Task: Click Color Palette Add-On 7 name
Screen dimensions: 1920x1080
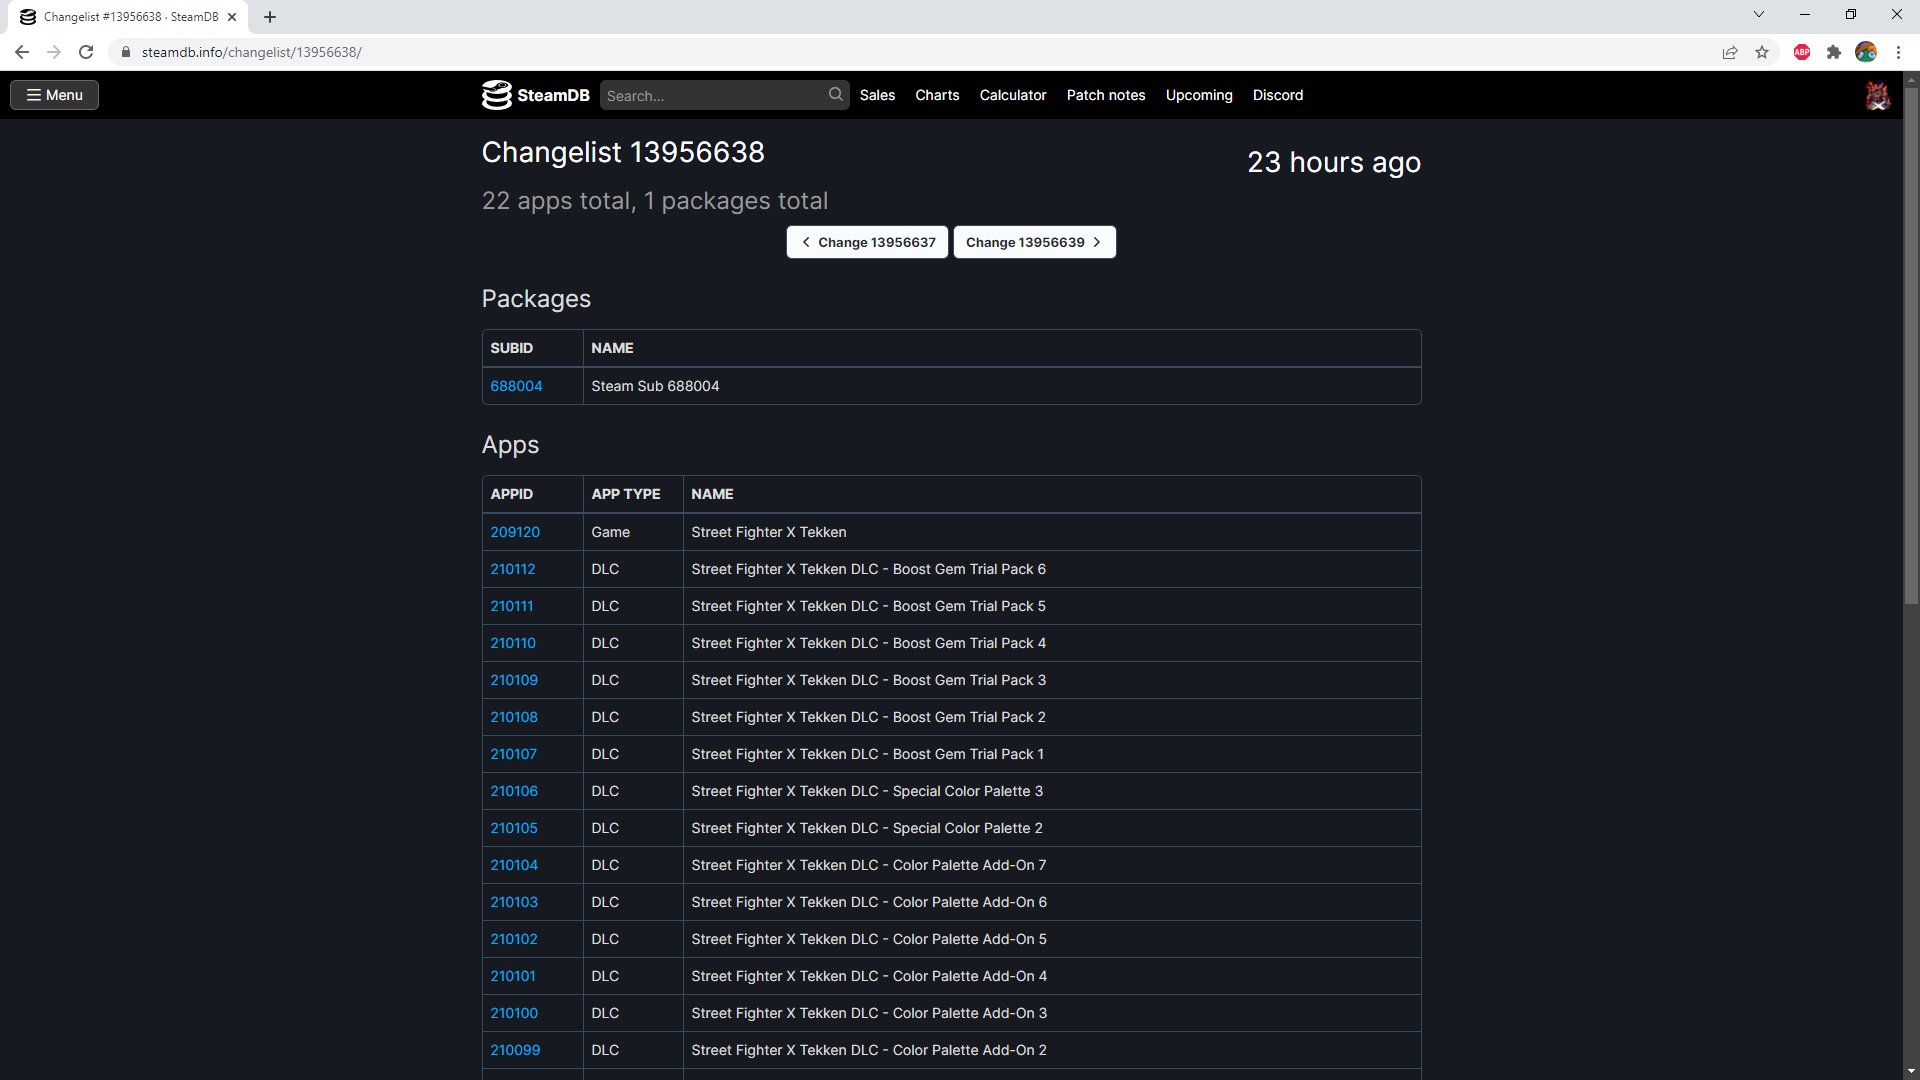Action: point(868,865)
